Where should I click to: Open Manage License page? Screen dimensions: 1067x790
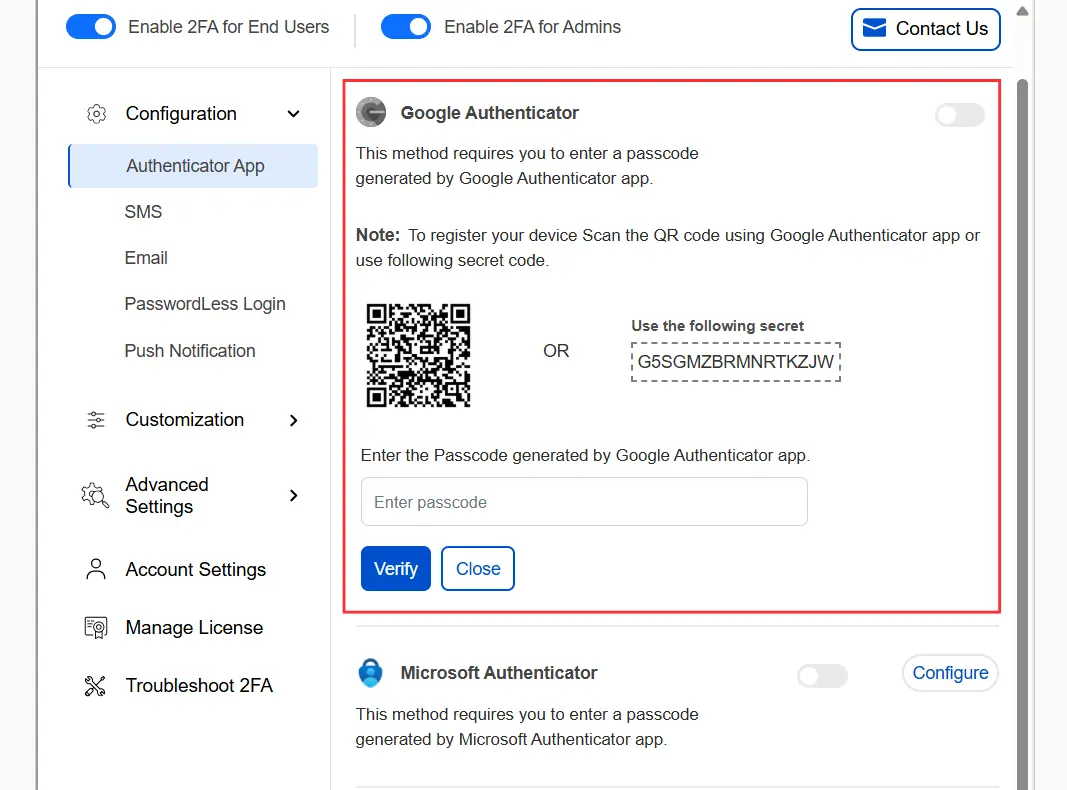coord(195,627)
